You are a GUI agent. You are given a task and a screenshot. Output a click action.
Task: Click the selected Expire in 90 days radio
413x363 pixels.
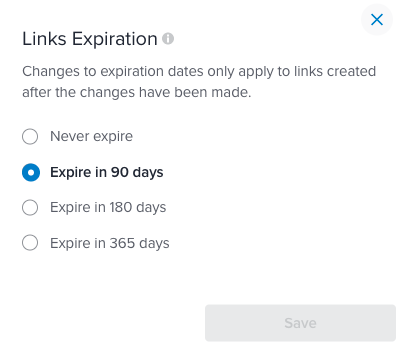(31, 172)
